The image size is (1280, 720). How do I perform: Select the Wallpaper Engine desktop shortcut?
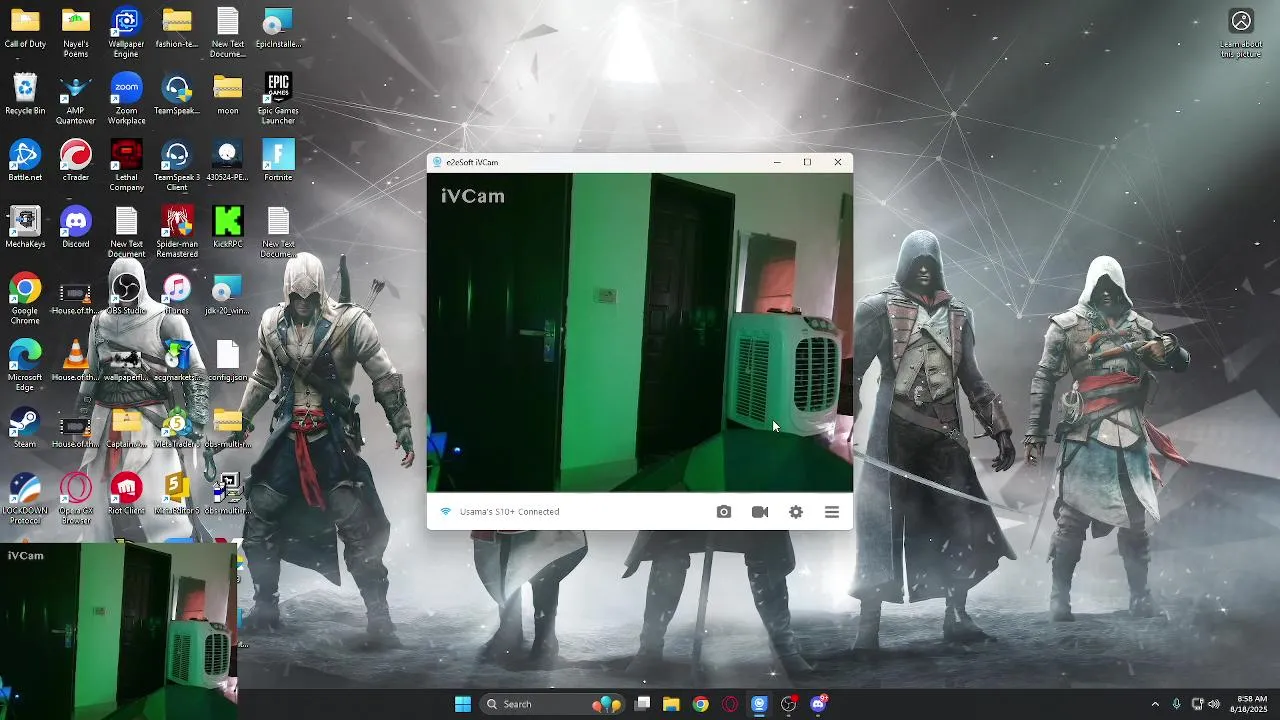126,33
